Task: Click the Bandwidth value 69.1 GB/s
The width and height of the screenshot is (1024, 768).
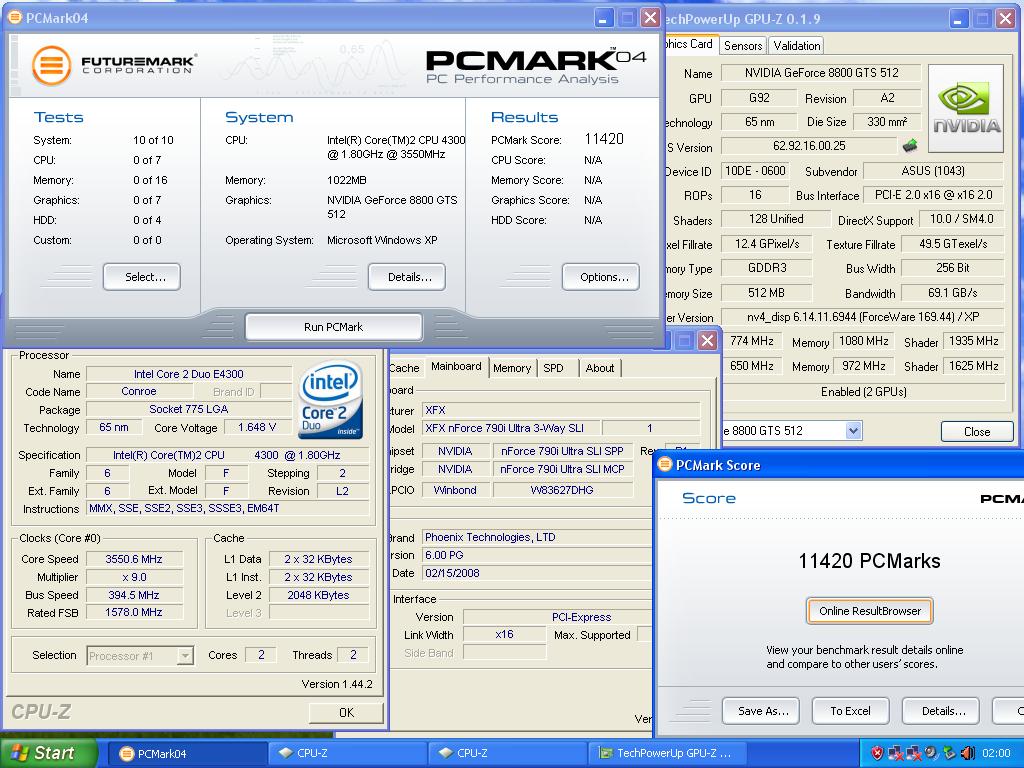Action: 952,293
